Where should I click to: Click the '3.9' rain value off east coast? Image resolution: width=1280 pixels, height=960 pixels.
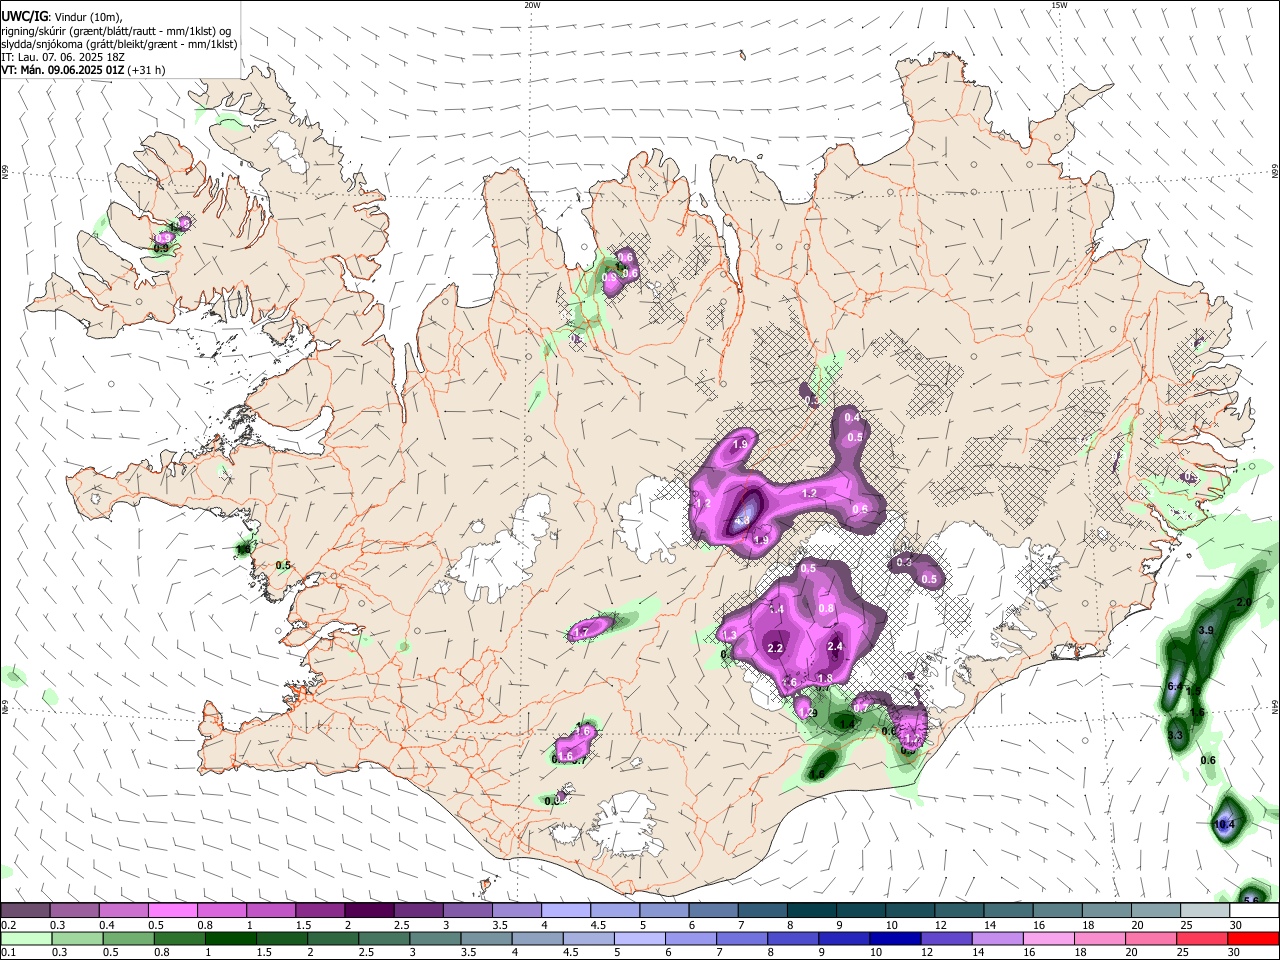pos(1206,631)
